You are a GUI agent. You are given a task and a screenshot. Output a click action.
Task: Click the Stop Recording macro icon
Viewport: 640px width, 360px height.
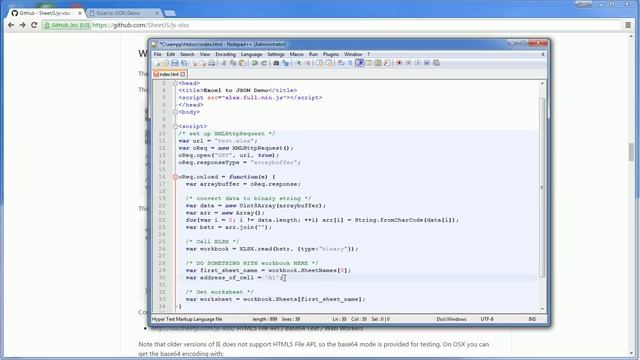(409, 63)
